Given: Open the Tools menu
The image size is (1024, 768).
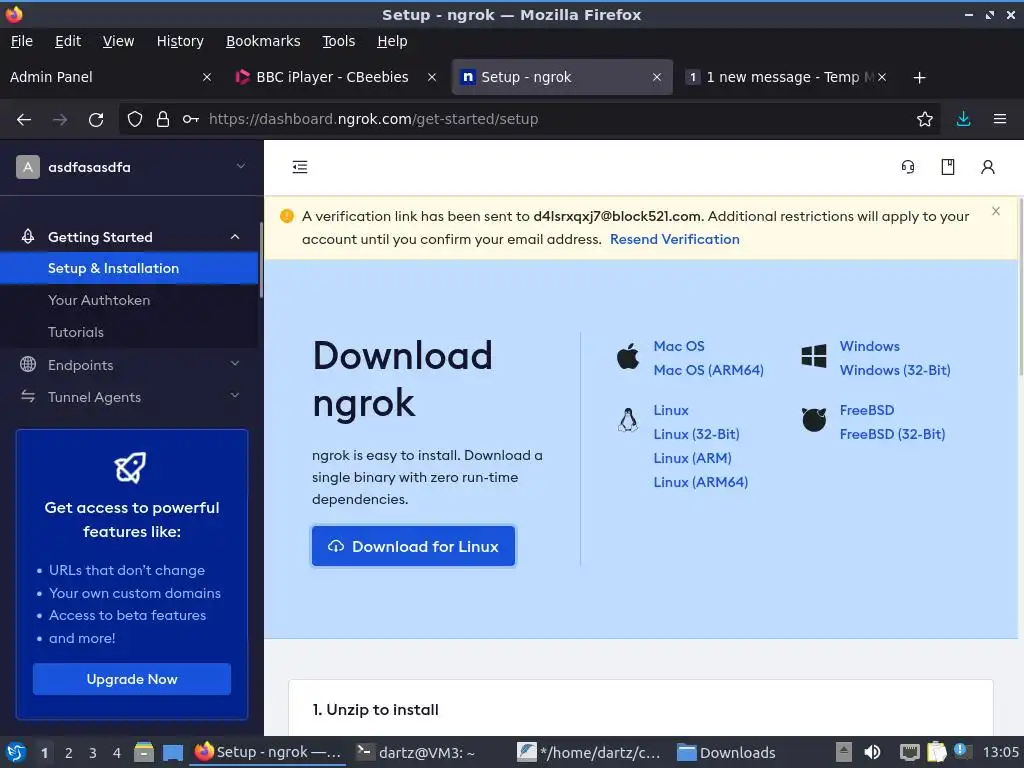Looking at the screenshot, I should click(x=338, y=41).
